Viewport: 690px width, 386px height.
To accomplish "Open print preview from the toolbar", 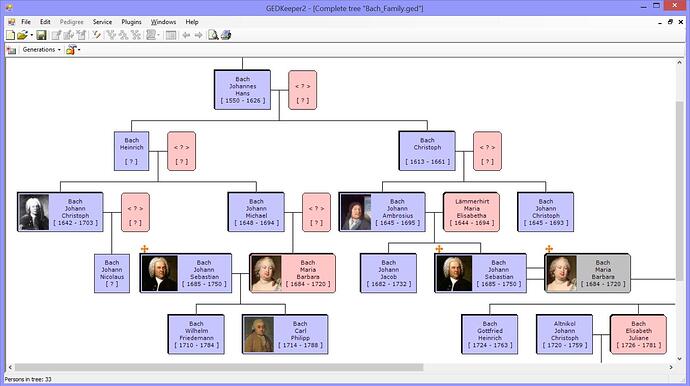I will pyautogui.click(x=213, y=35).
